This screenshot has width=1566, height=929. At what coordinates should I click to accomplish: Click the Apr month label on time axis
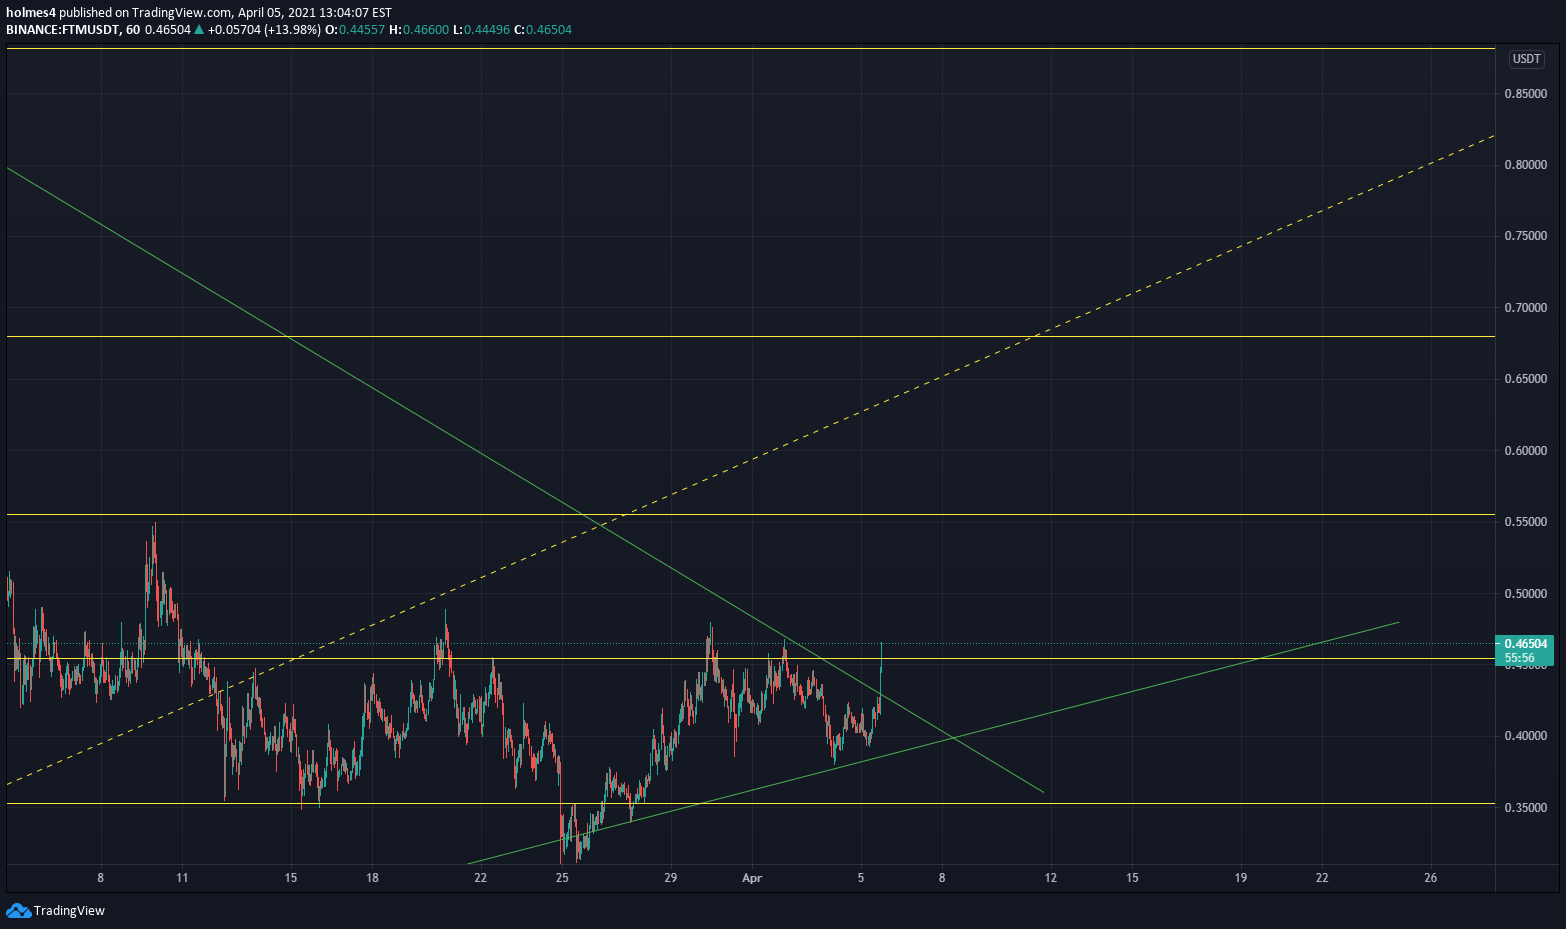tap(752, 878)
